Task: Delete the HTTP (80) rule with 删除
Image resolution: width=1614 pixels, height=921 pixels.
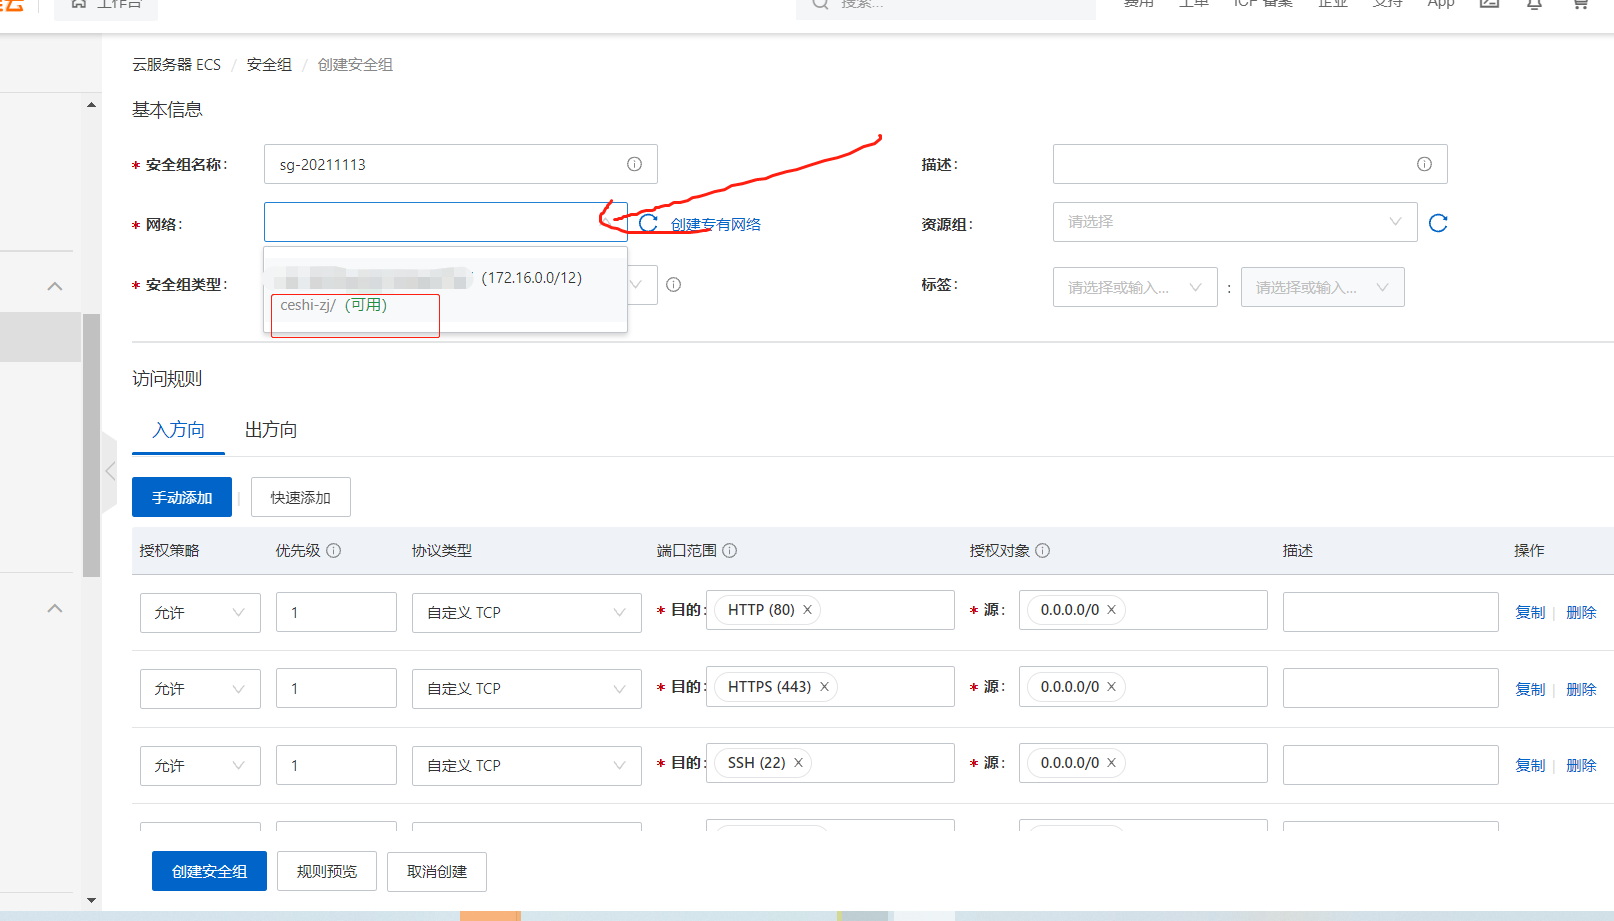Action: coord(1581,613)
